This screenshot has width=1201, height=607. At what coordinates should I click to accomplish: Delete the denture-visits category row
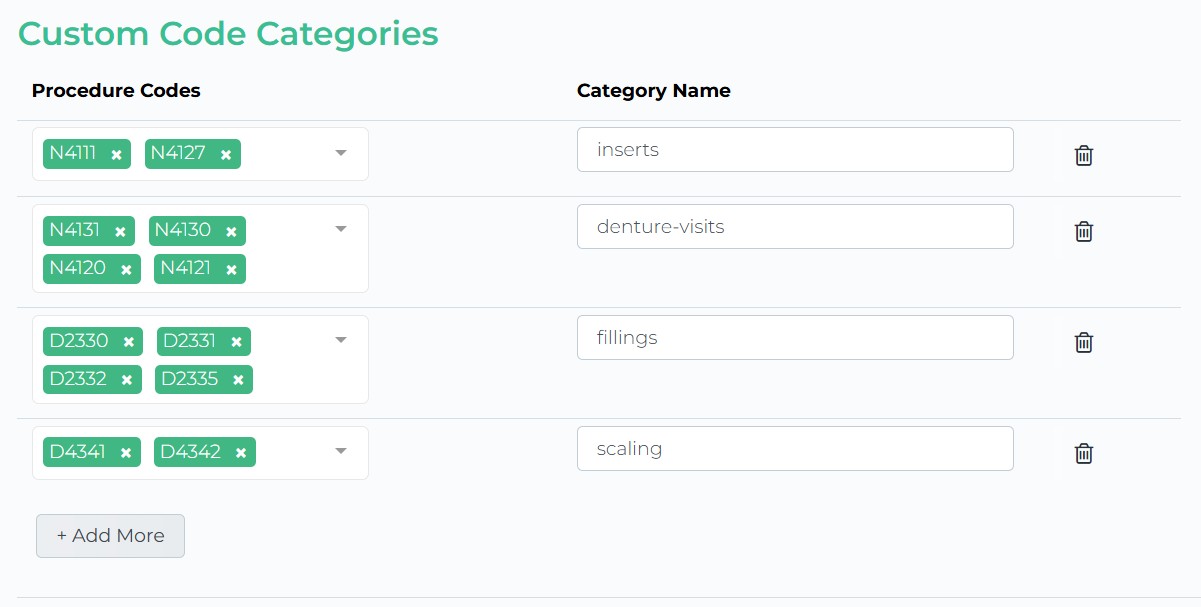pos(1083,231)
